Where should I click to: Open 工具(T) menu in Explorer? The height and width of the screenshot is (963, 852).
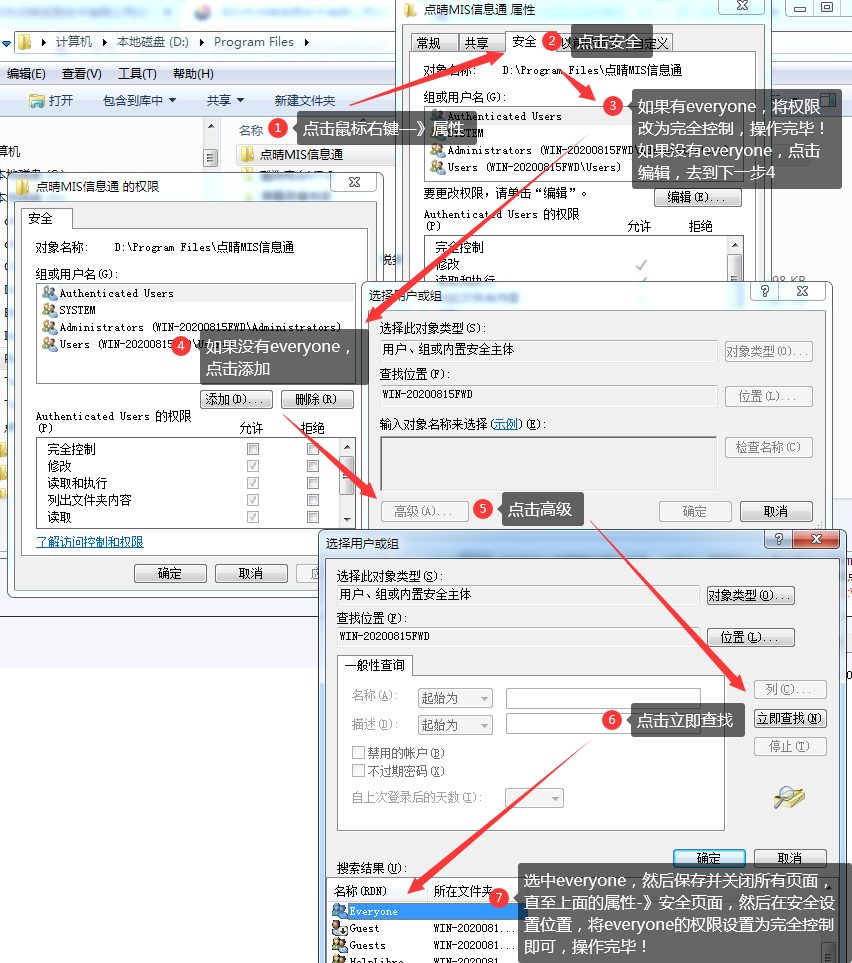137,74
